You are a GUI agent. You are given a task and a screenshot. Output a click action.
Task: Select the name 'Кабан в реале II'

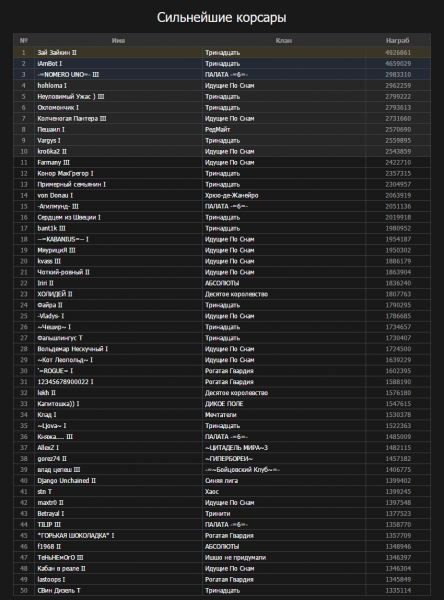(x=61, y=569)
